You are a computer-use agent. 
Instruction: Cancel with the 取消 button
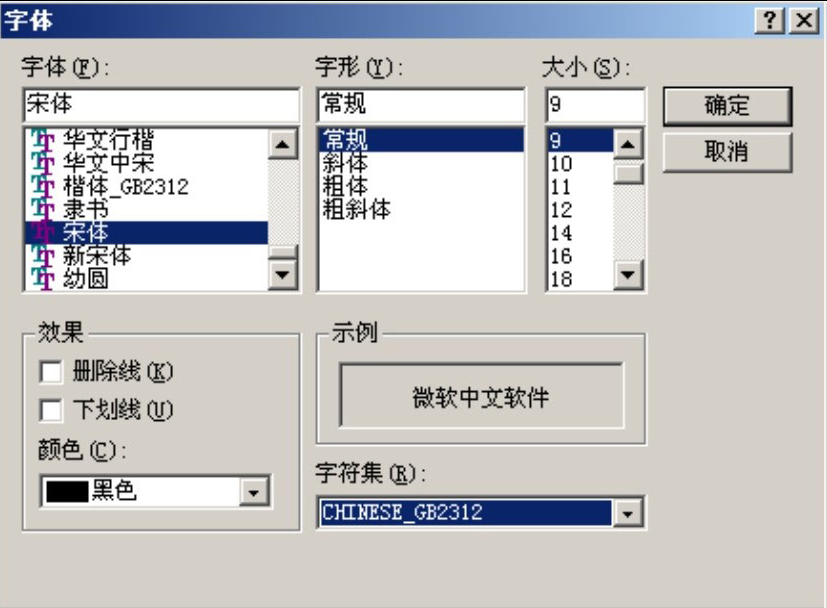[x=727, y=152]
